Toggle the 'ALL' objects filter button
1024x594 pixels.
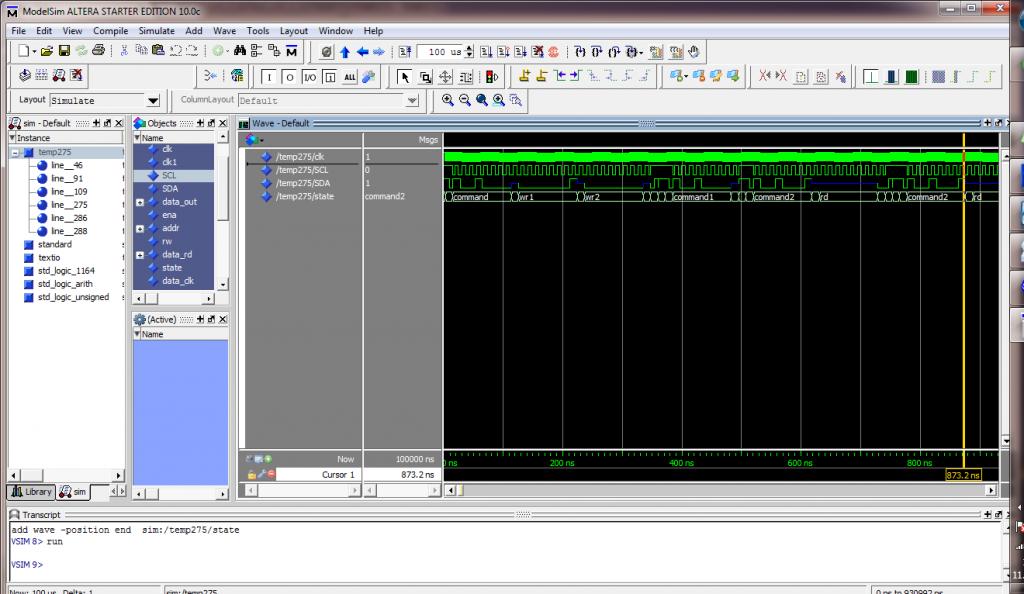[x=350, y=76]
